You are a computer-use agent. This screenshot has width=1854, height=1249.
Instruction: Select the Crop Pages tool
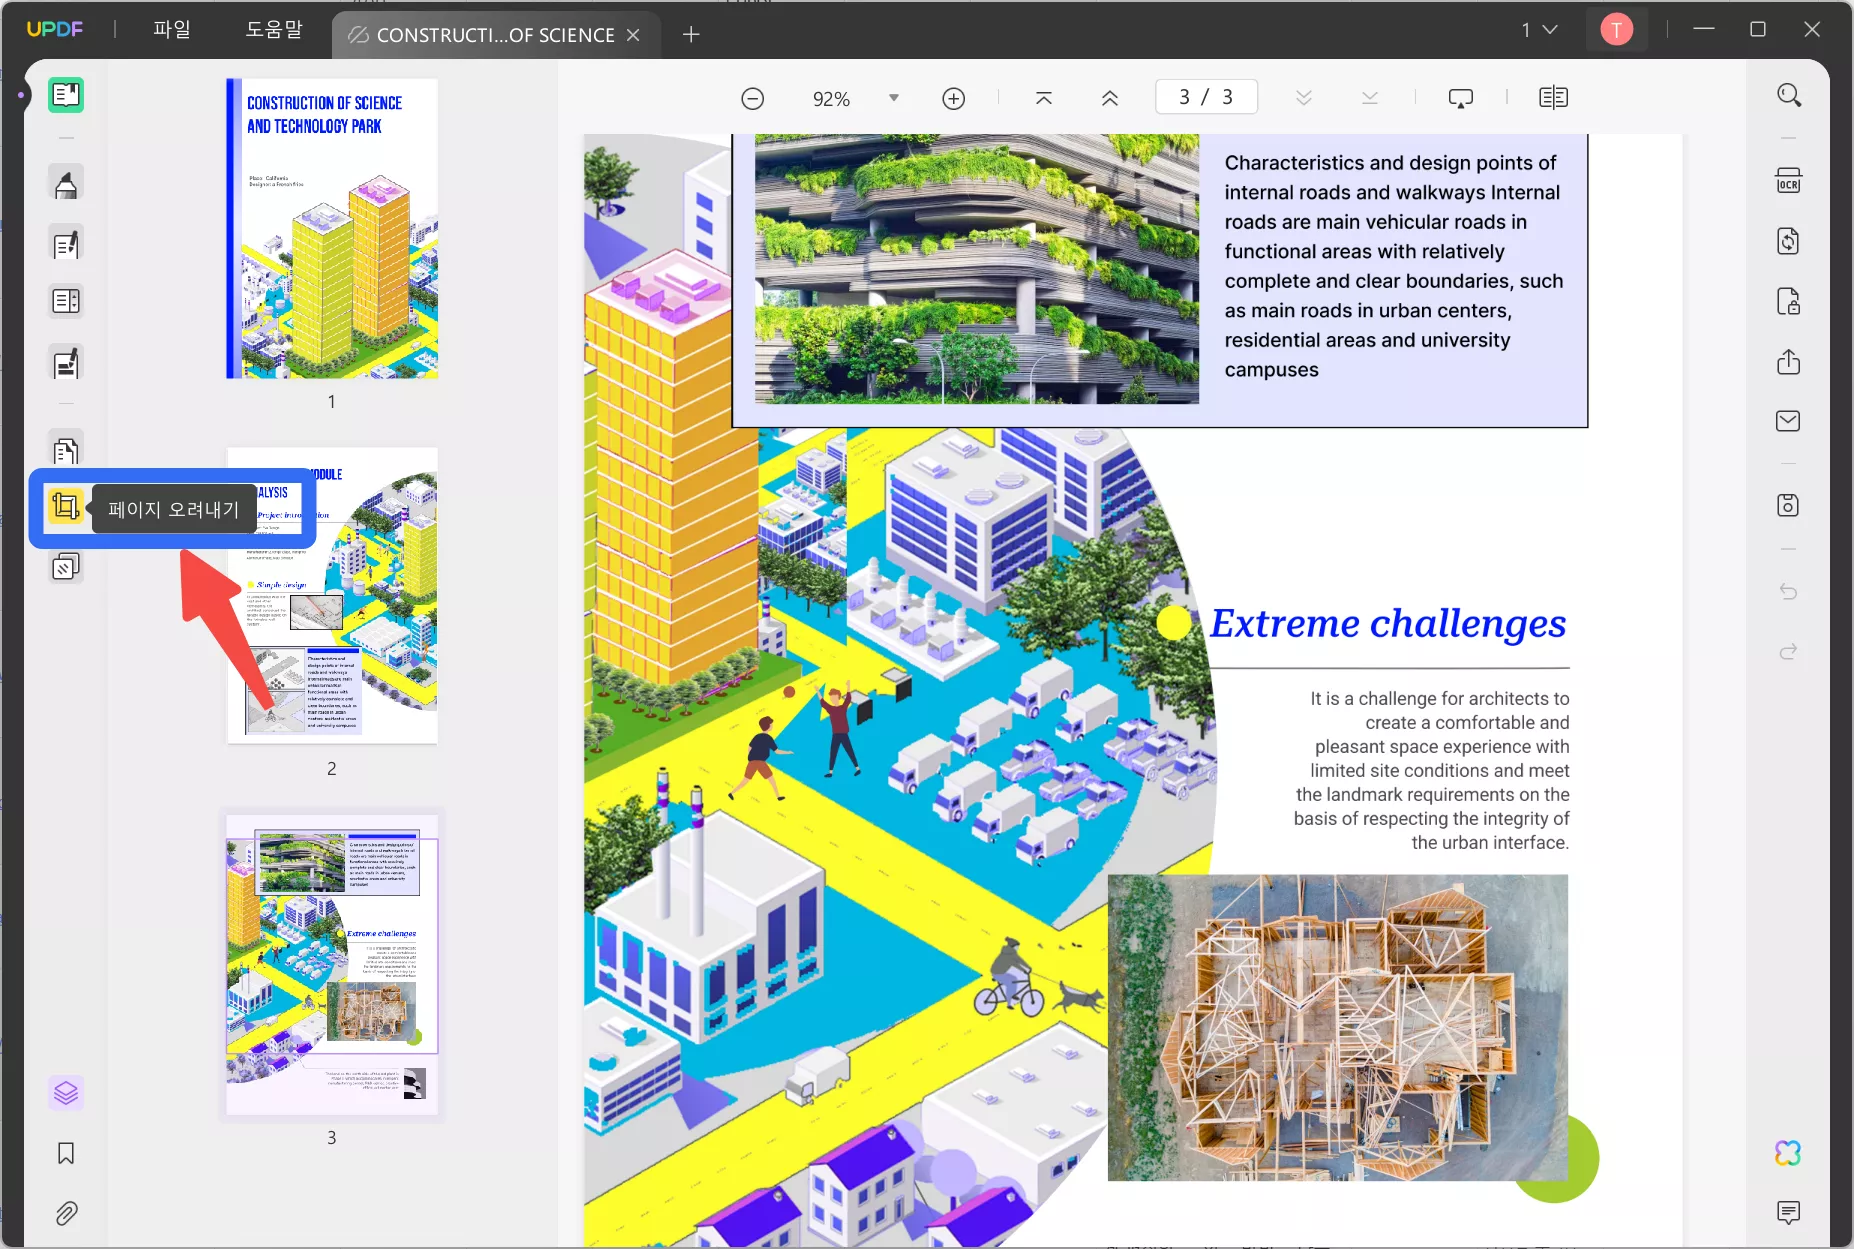[66, 507]
